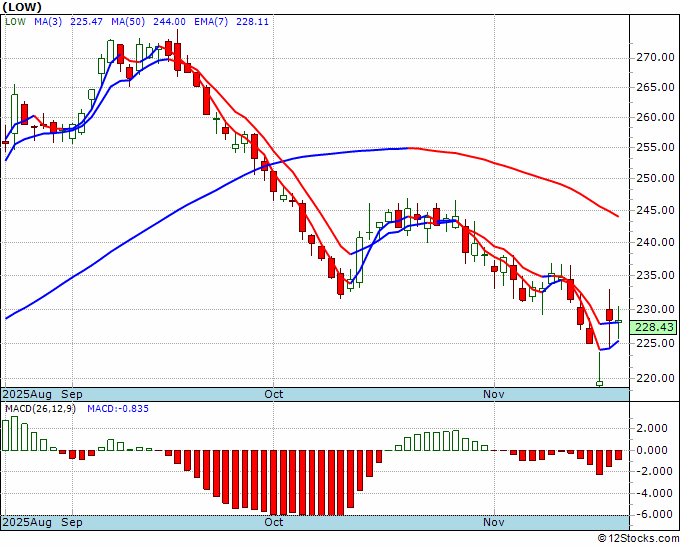This screenshot has height=546, width=680.
Task: Click 2025Aug on the price chart axis
Action: [x=27, y=394]
